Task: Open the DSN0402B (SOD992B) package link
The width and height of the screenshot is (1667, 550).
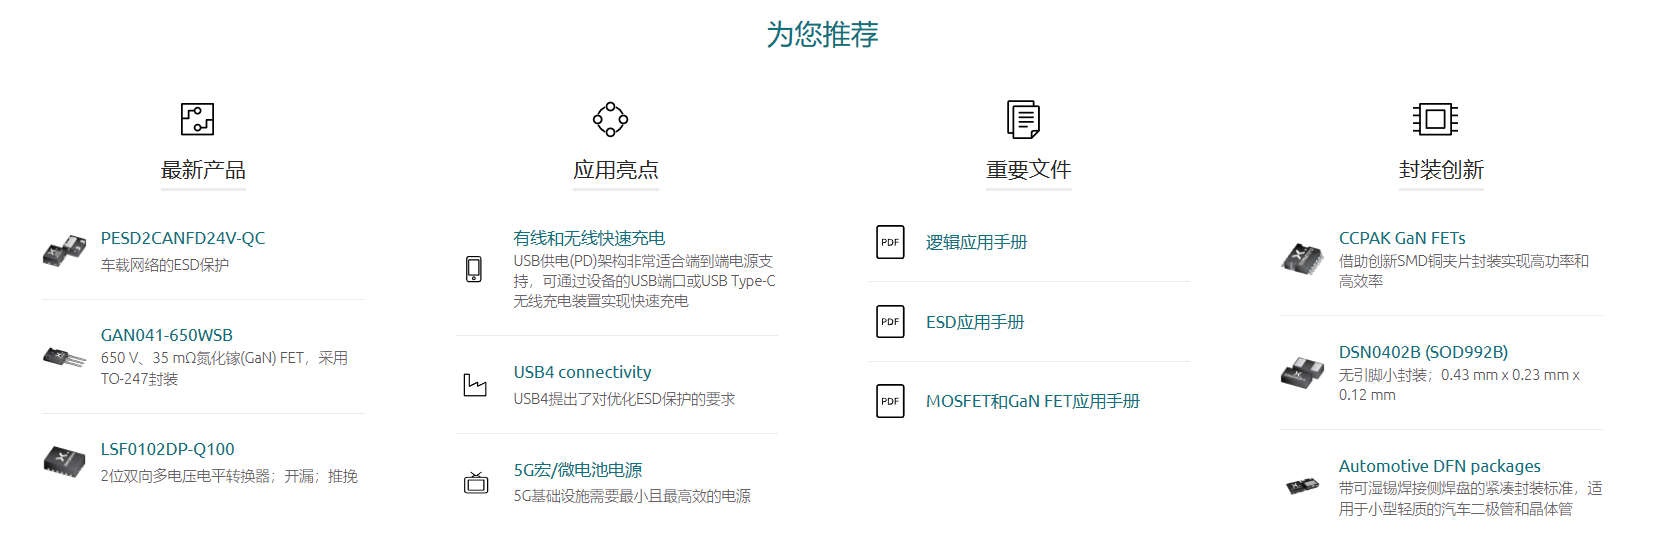Action: [1423, 352]
